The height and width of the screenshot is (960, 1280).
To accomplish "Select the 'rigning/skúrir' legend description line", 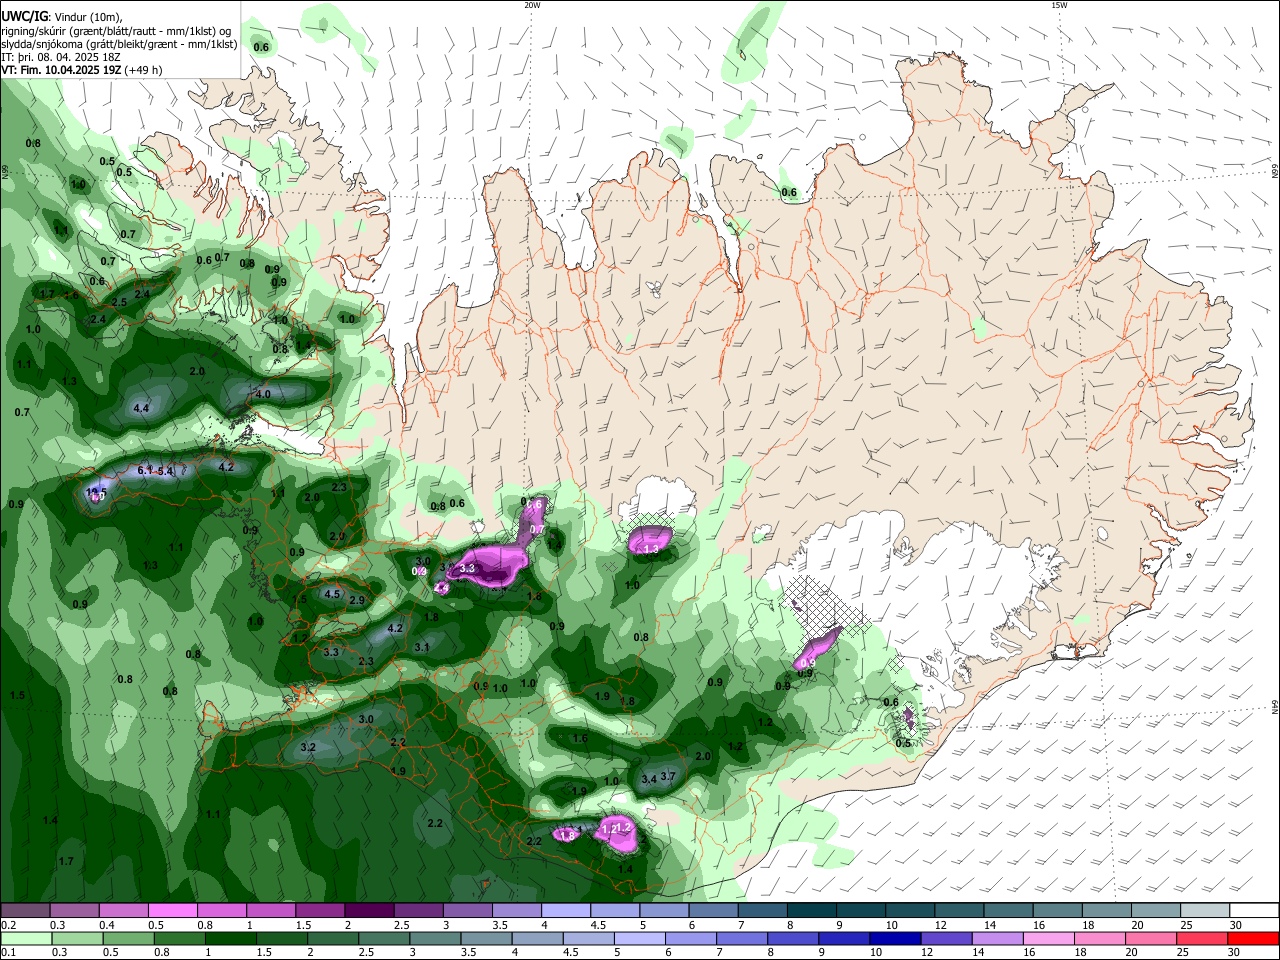I will (116, 30).
